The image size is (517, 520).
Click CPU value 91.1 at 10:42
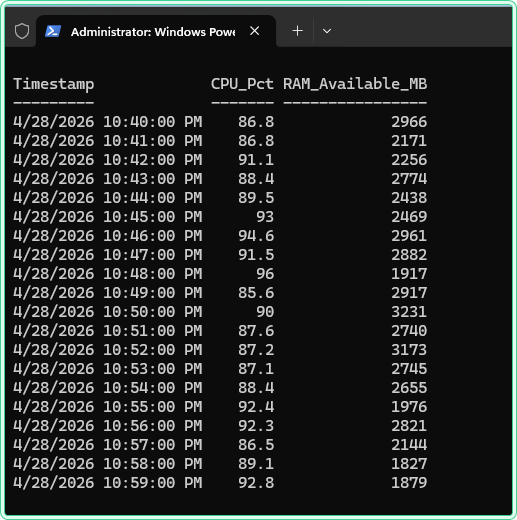click(x=256, y=160)
